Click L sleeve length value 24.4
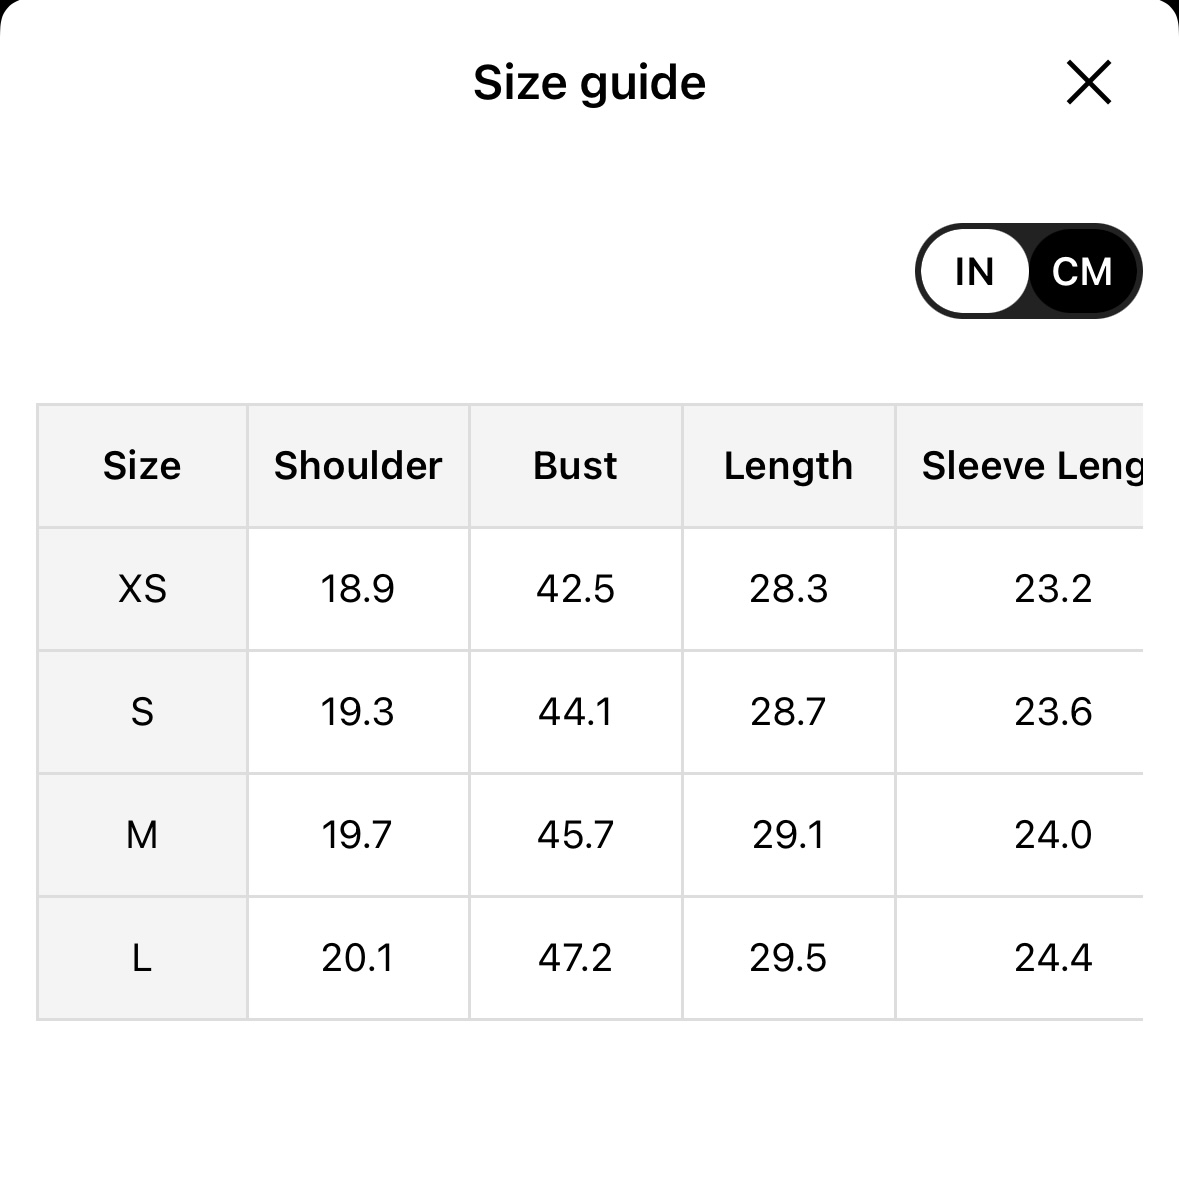This screenshot has width=1179, height=1202. point(1053,958)
